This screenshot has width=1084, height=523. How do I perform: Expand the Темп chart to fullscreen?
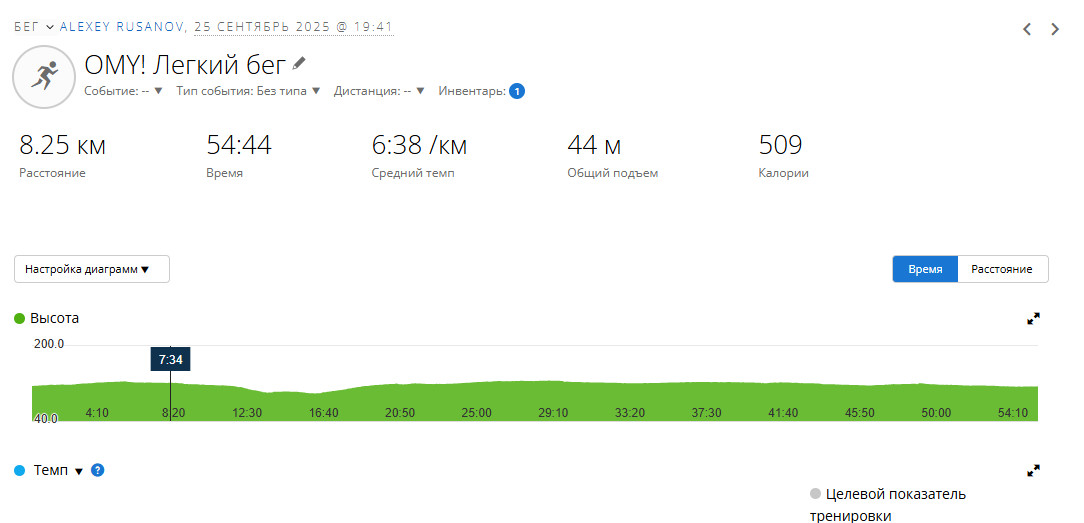(1034, 470)
